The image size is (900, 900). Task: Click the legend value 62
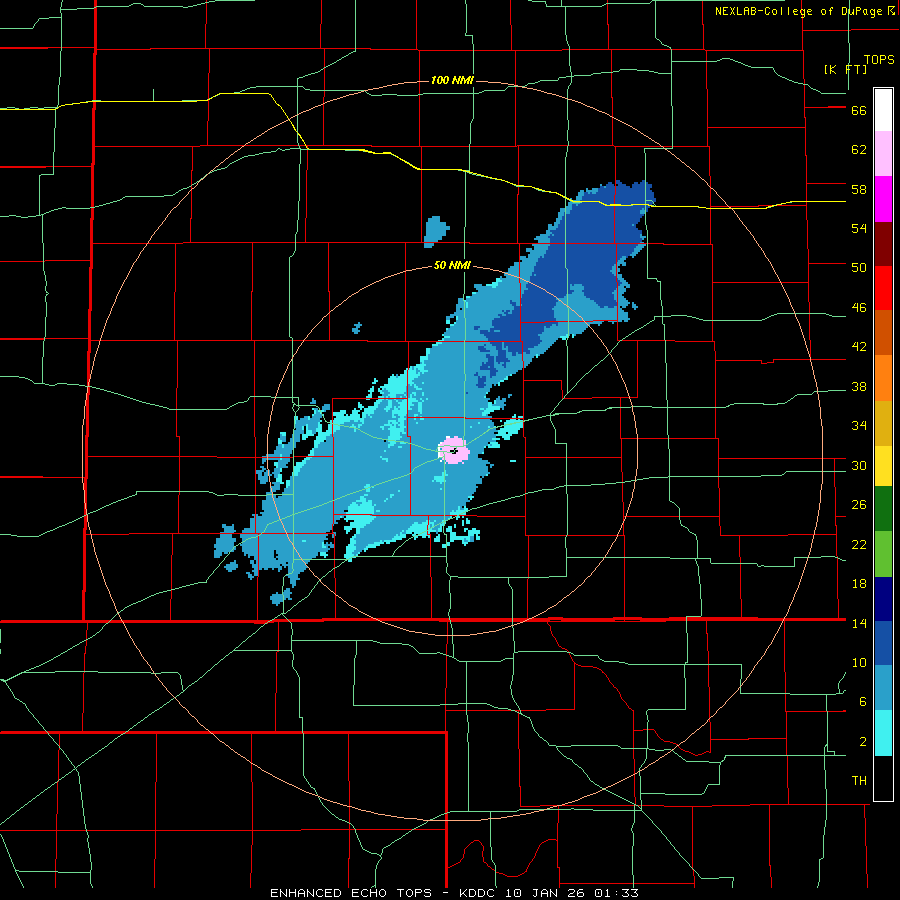[x=859, y=150]
